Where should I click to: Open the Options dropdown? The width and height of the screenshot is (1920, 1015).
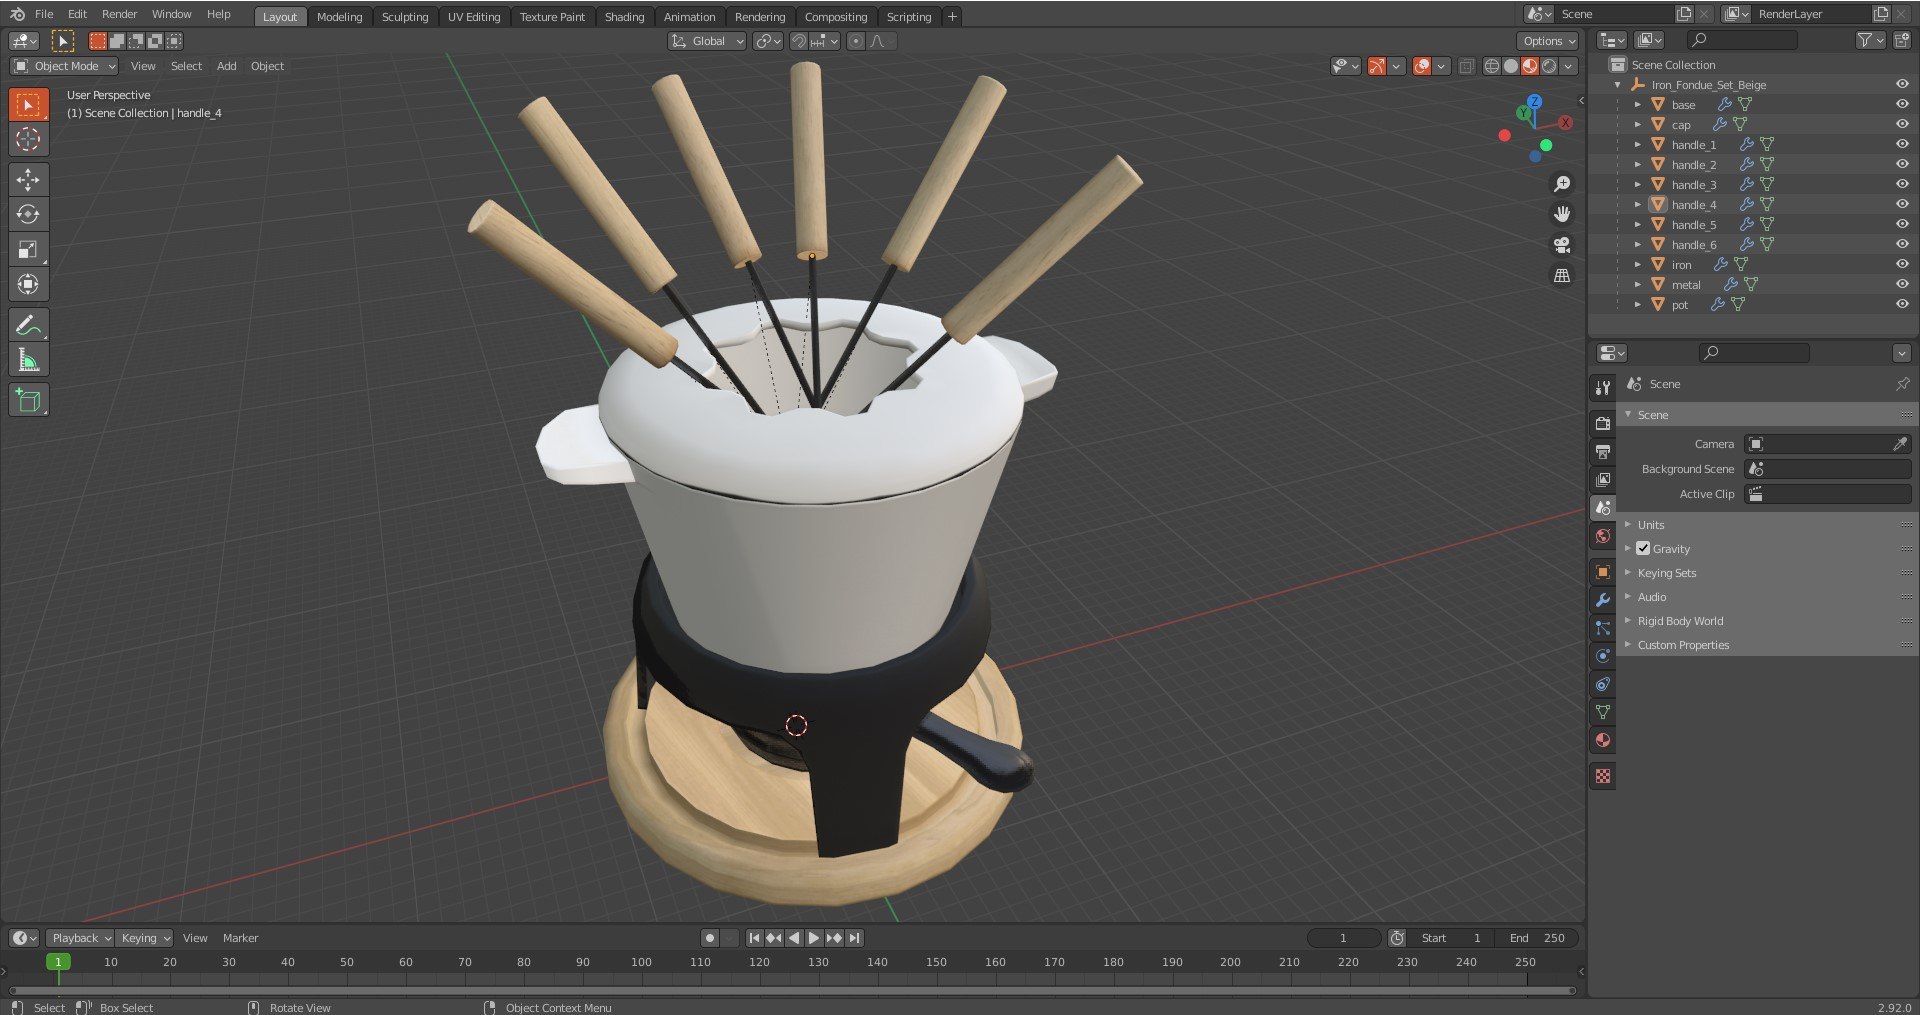[x=1548, y=41]
